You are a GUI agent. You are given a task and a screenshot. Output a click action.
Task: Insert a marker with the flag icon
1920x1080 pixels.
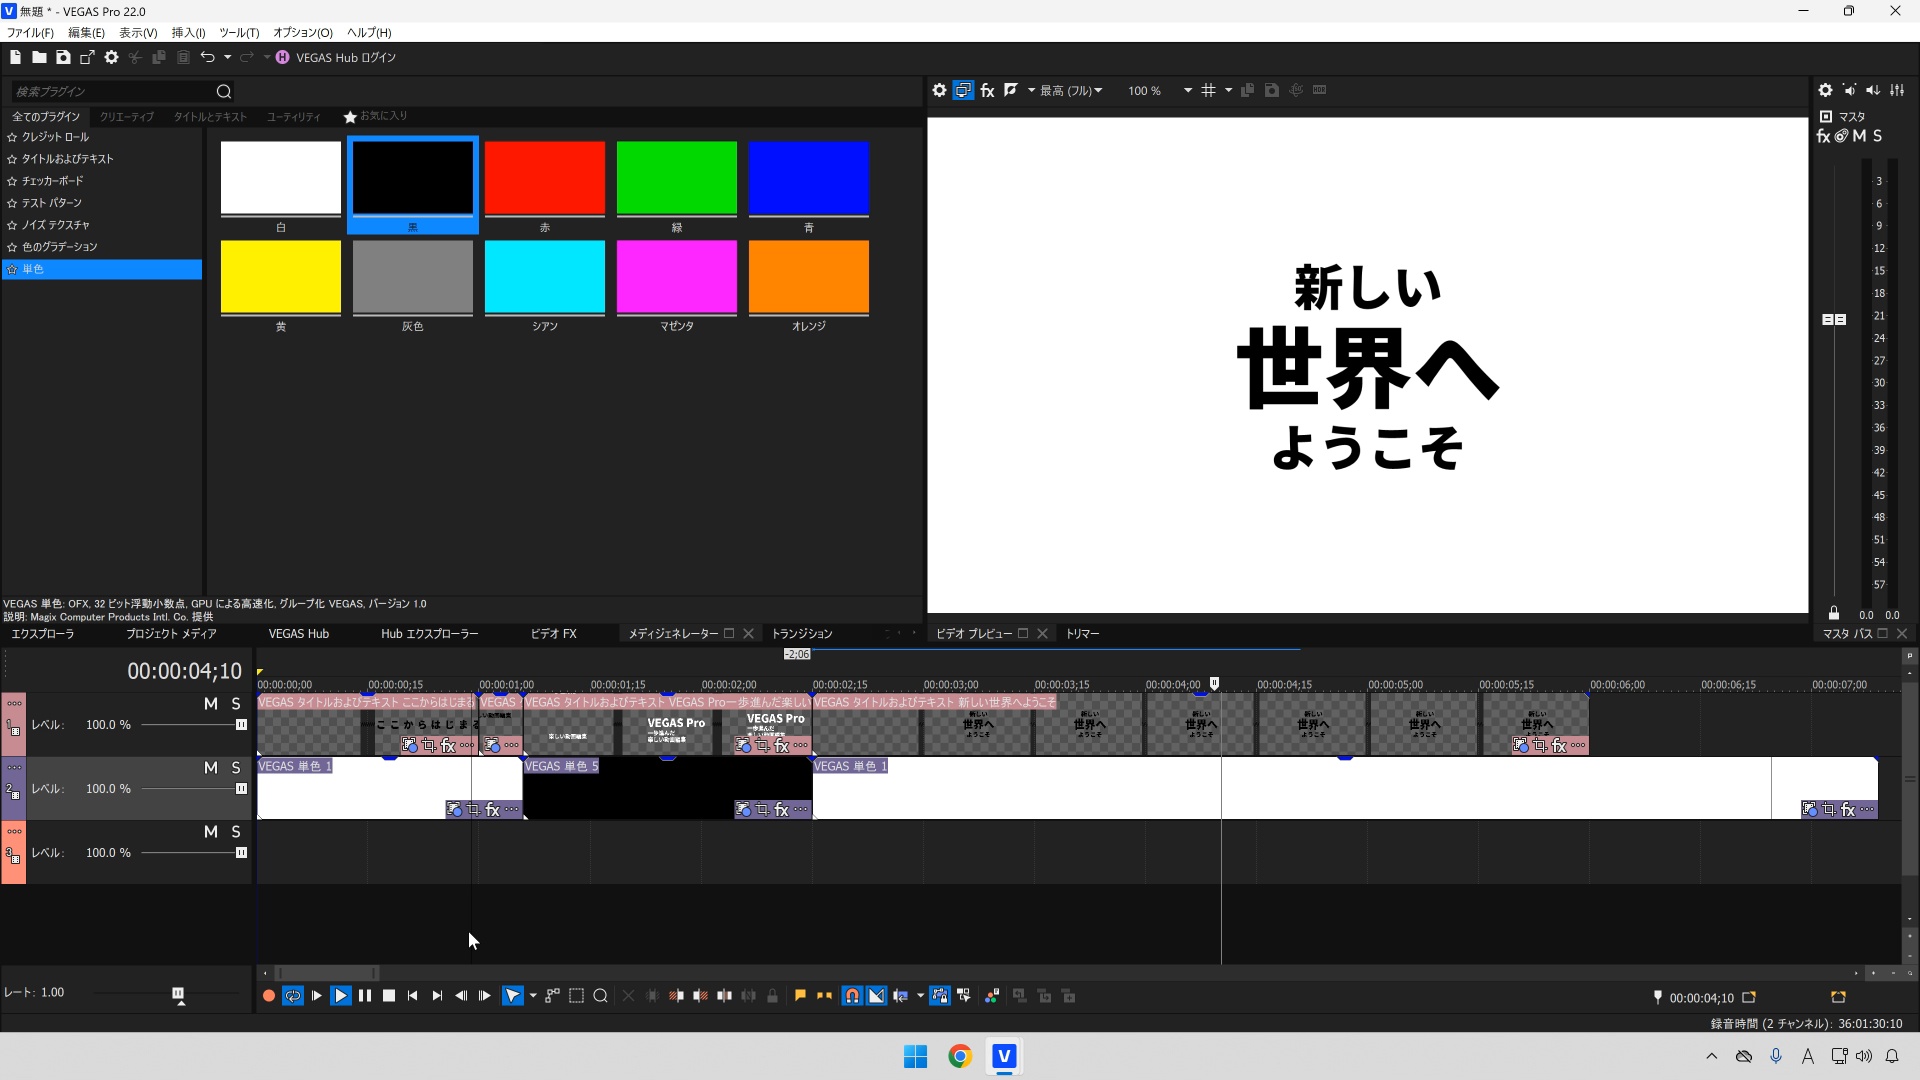point(800,995)
